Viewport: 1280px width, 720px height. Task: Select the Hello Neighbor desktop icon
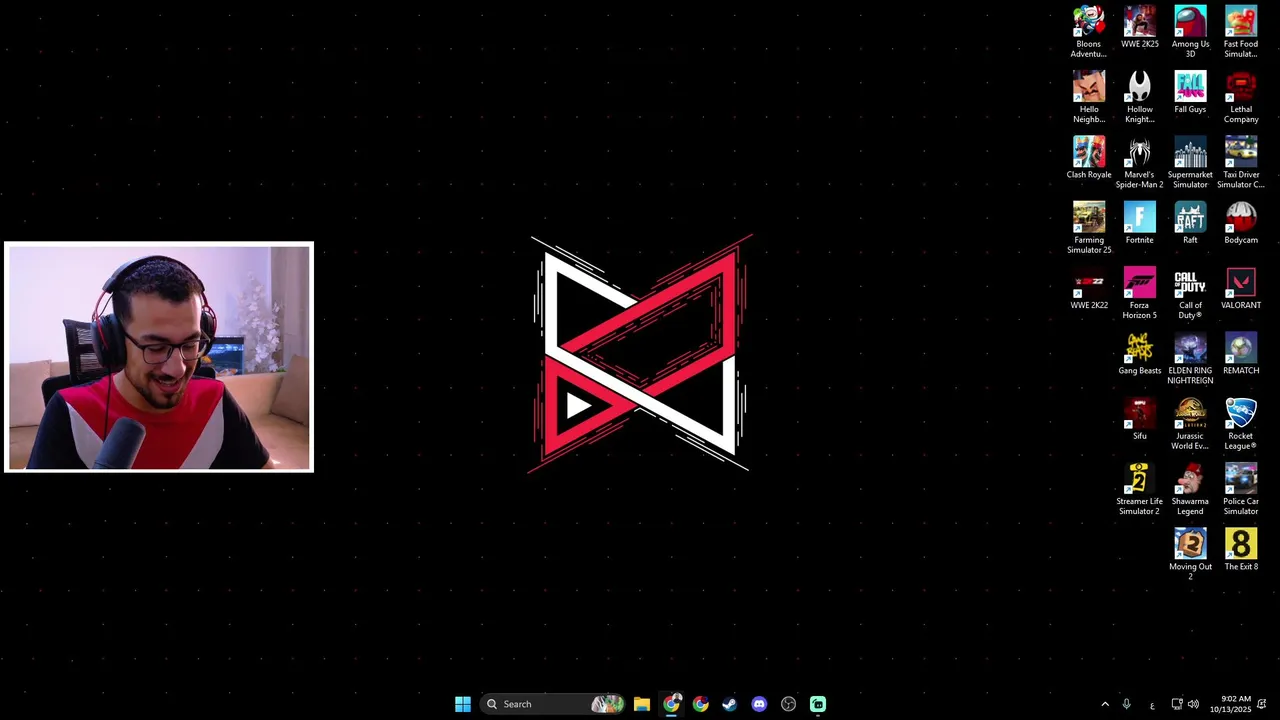[1089, 97]
